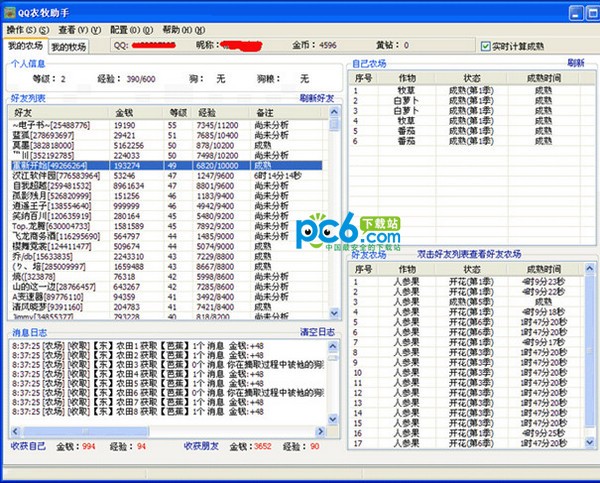The height and width of the screenshot is (483, 600).
Task: Click the message log horizontal scrollbar thumb
Action: [85, 432]
